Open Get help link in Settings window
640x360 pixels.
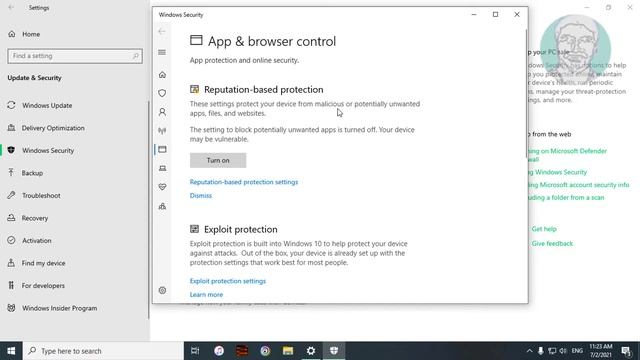coord(544,229)
